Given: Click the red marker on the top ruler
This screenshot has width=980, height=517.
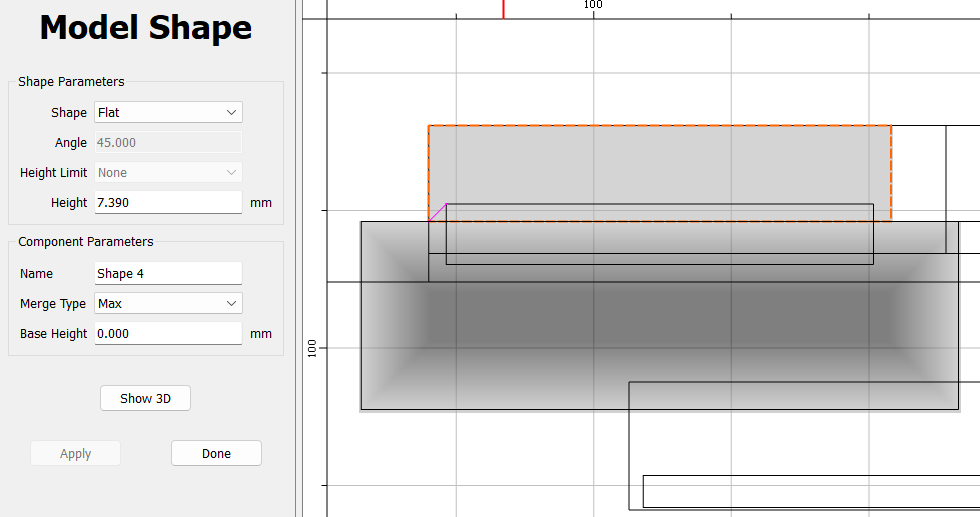Looking at the screenshot, I should 503,9.
